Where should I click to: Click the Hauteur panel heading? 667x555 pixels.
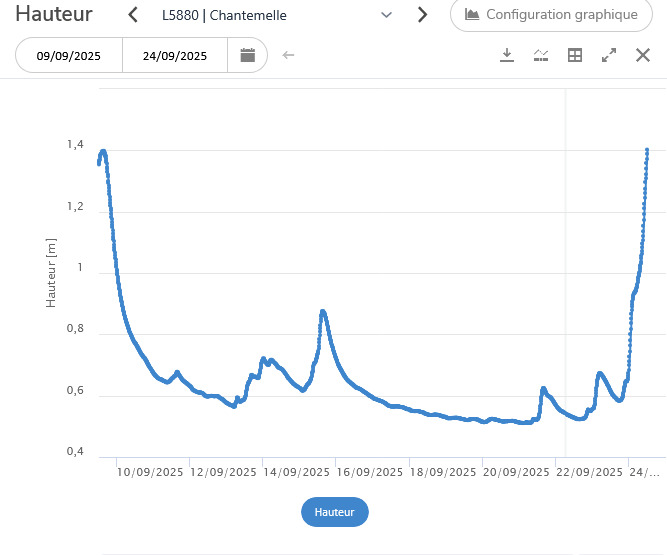(55, 15)
